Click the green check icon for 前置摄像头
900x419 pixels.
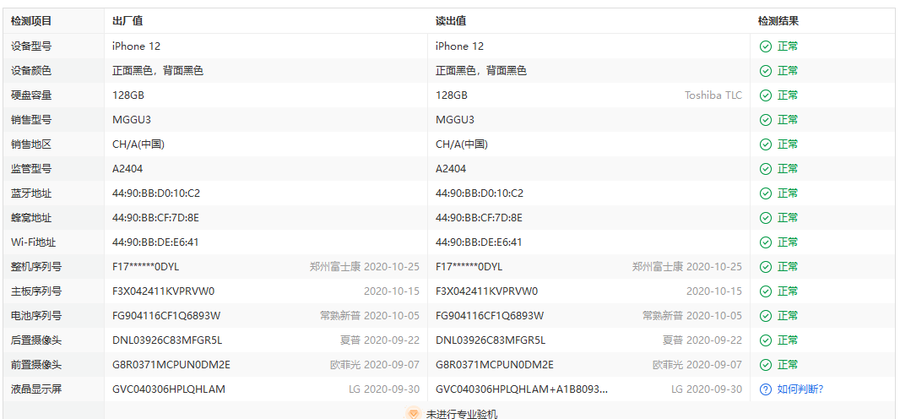tap(765, 365)
